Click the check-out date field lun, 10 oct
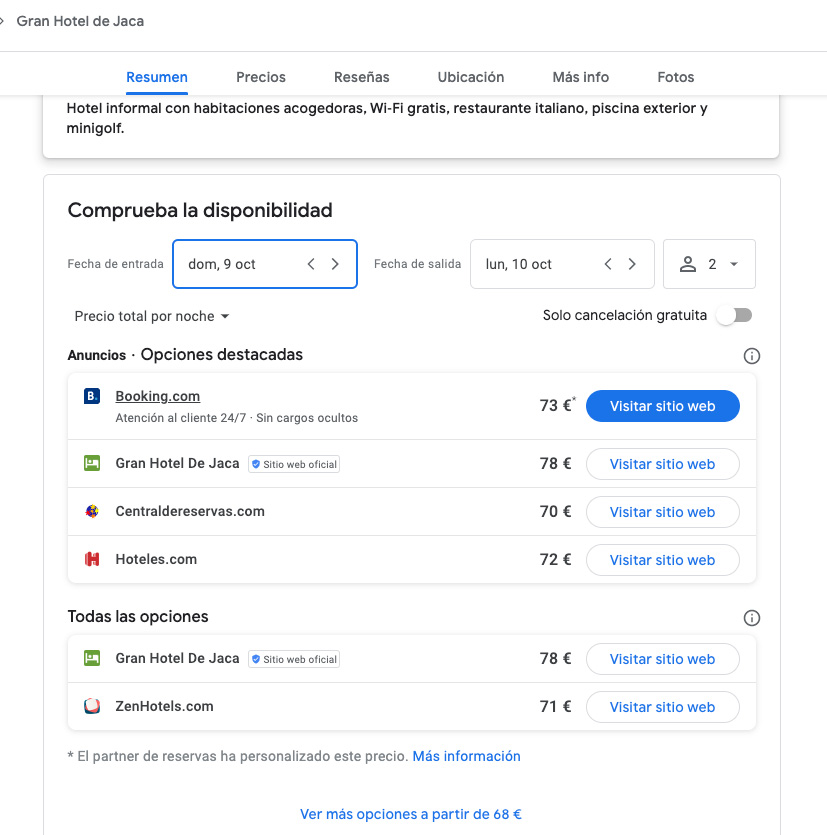Image resolution: width=827 pixels, height=835 pixels. point(562,264)
